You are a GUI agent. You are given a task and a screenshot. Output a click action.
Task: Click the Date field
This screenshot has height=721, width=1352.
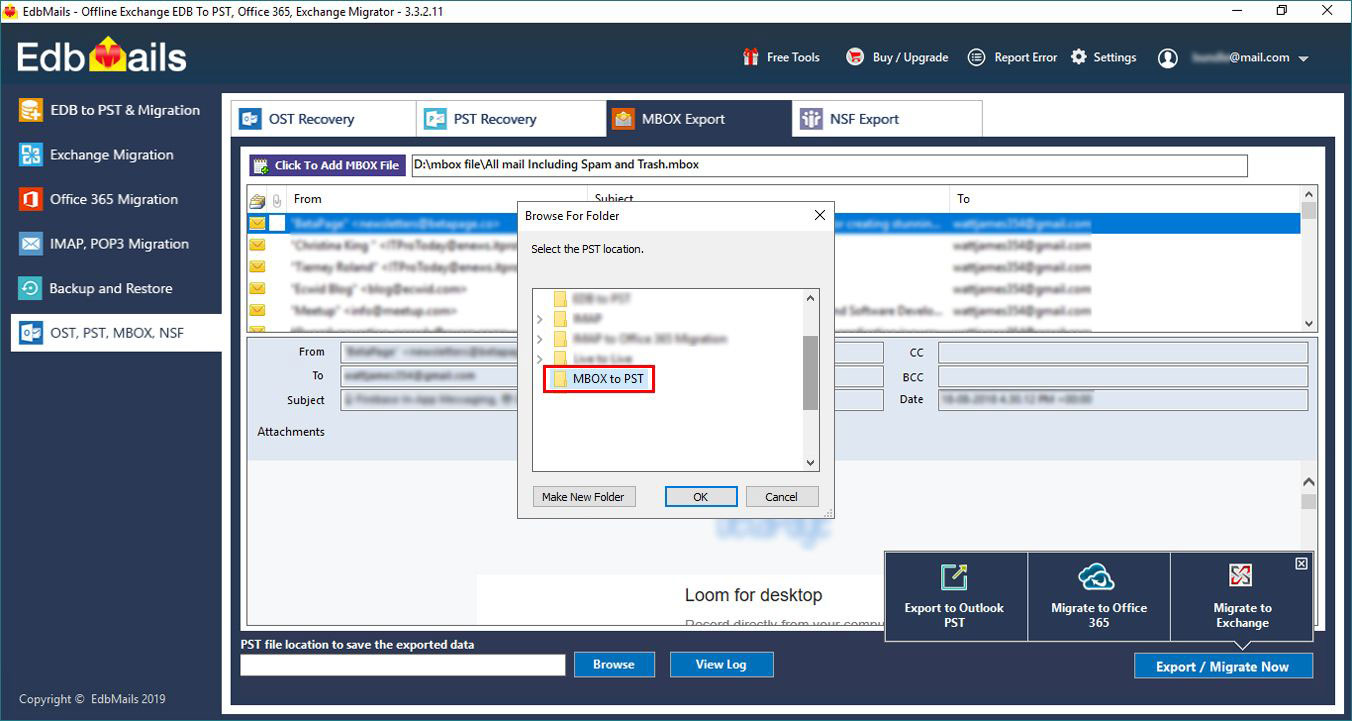coord(1123,400)
